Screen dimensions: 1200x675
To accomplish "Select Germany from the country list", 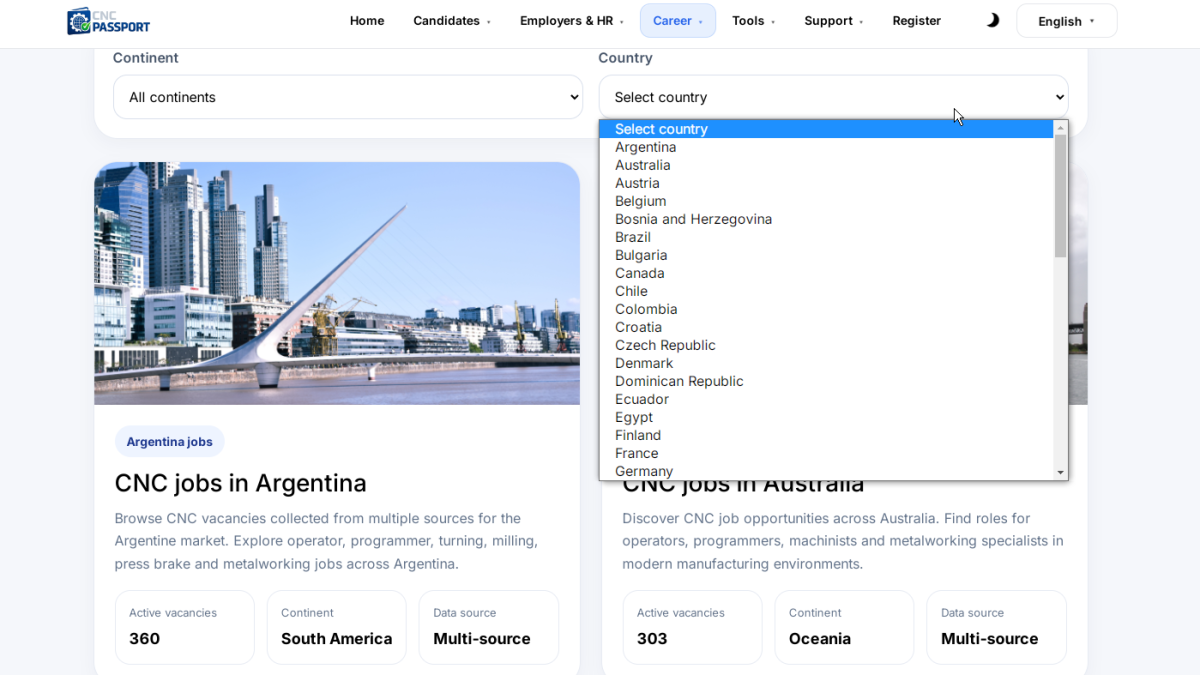I will point(826,471).
